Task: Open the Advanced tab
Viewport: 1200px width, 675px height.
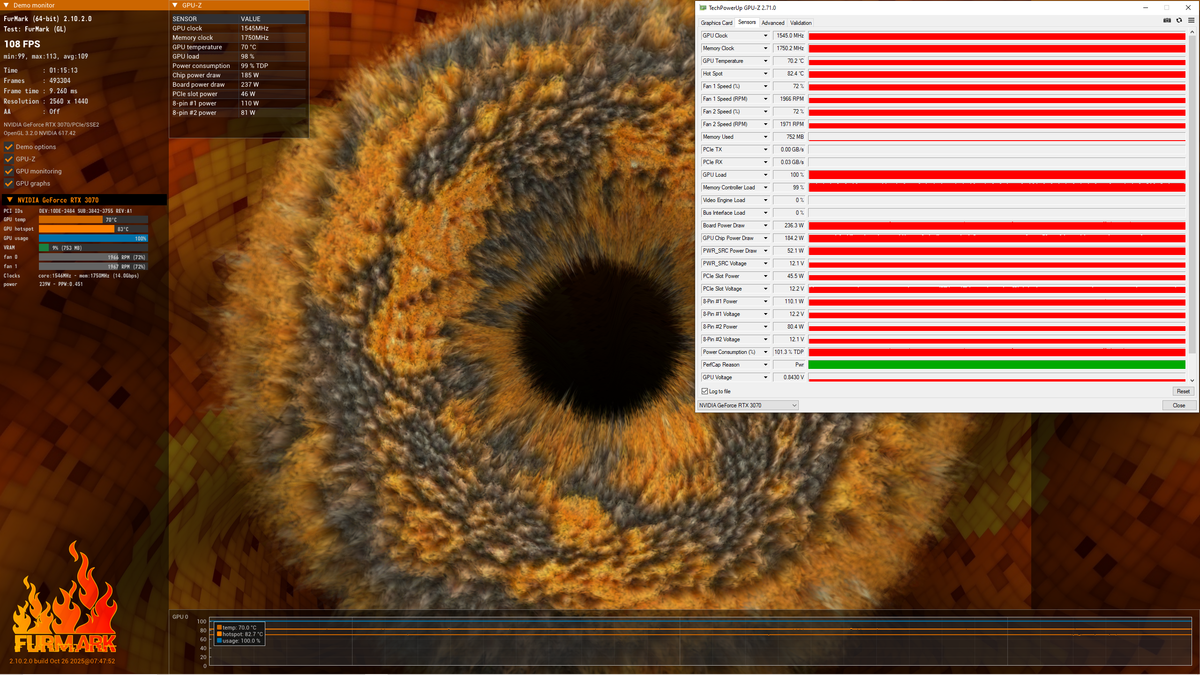Action: (x=773, y=22)
